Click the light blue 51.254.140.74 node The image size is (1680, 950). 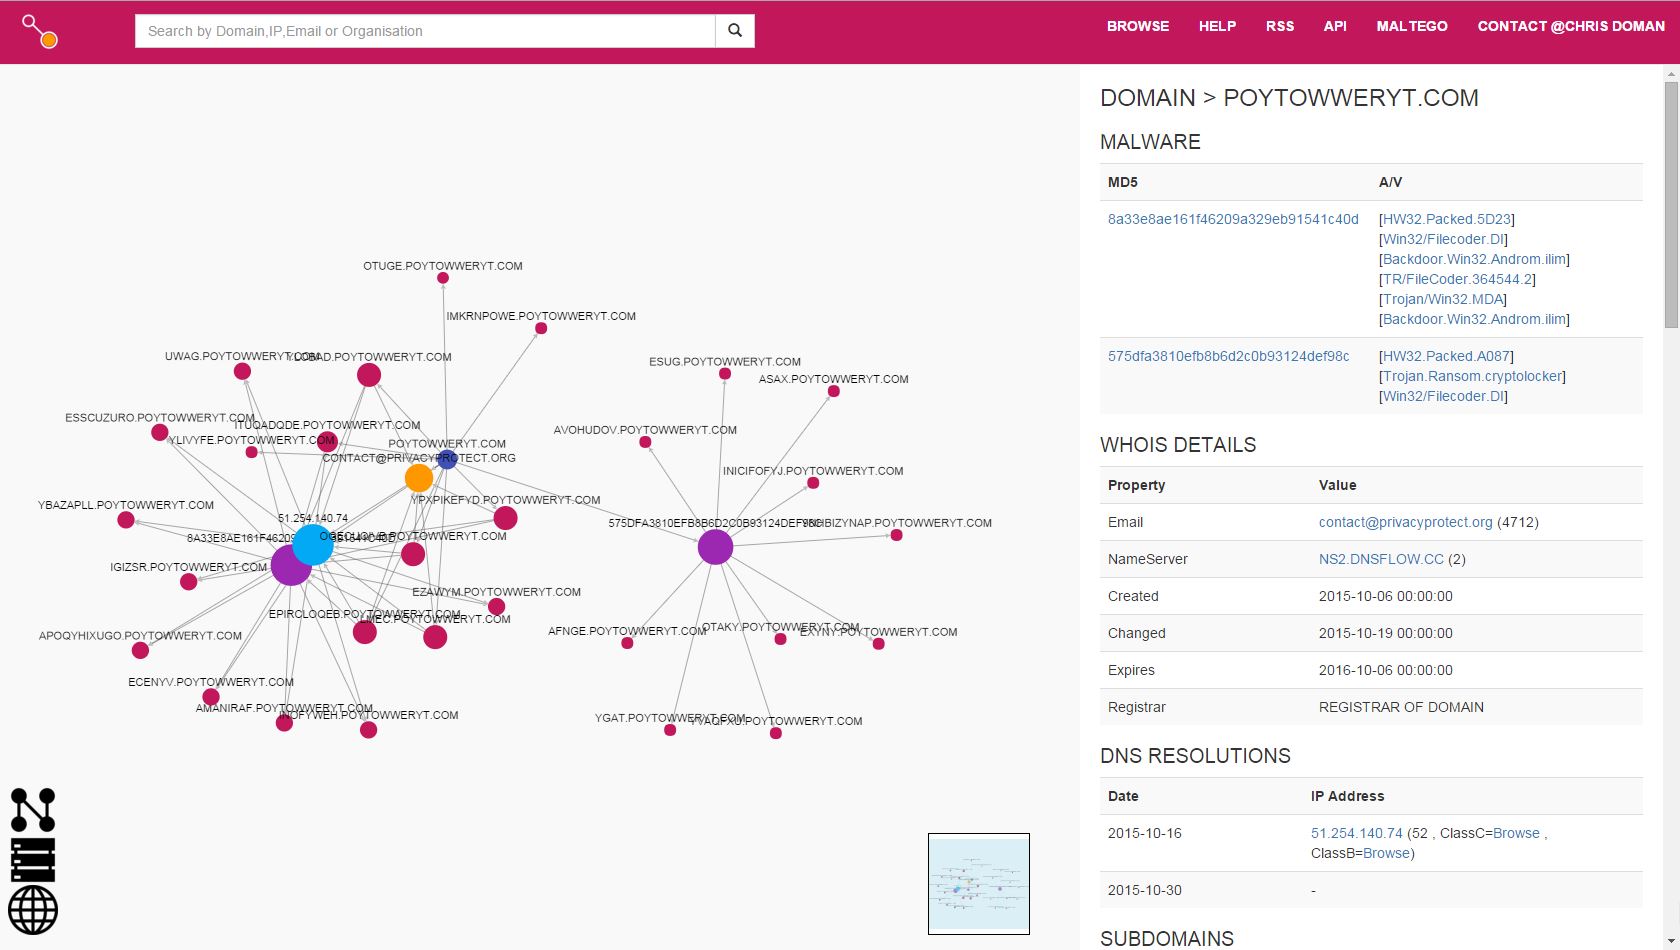point(313,545)
